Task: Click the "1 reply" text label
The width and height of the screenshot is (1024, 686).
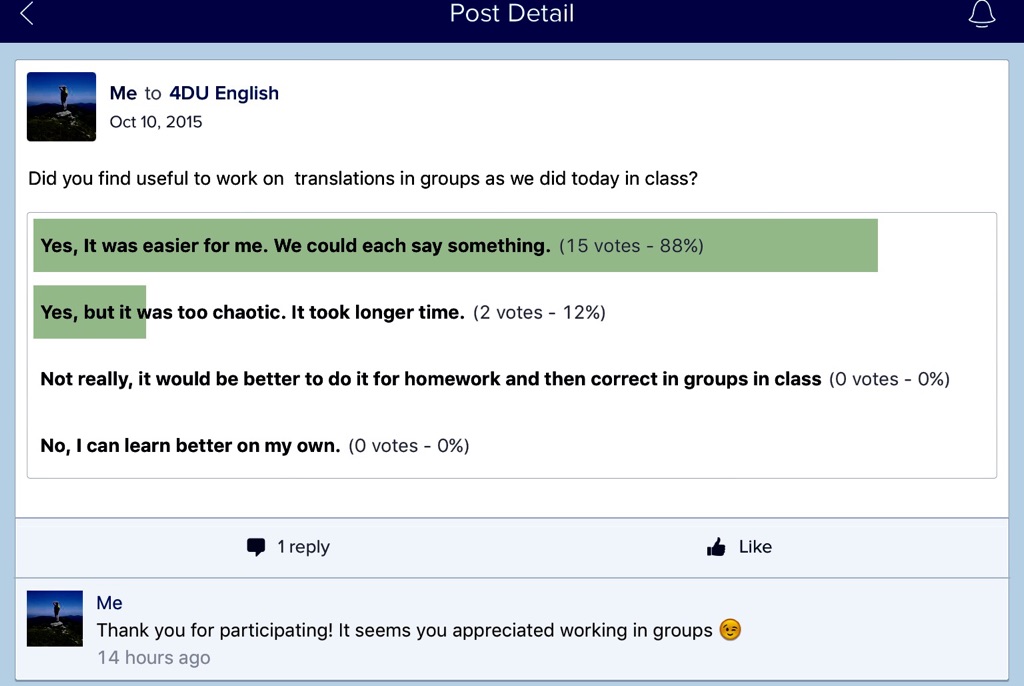Action: 303,547
